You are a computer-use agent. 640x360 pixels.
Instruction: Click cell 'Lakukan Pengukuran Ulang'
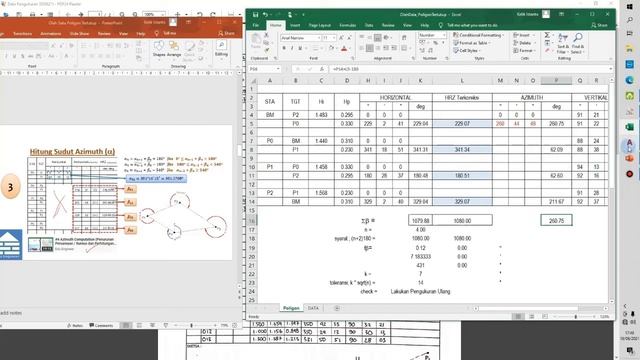420,291
